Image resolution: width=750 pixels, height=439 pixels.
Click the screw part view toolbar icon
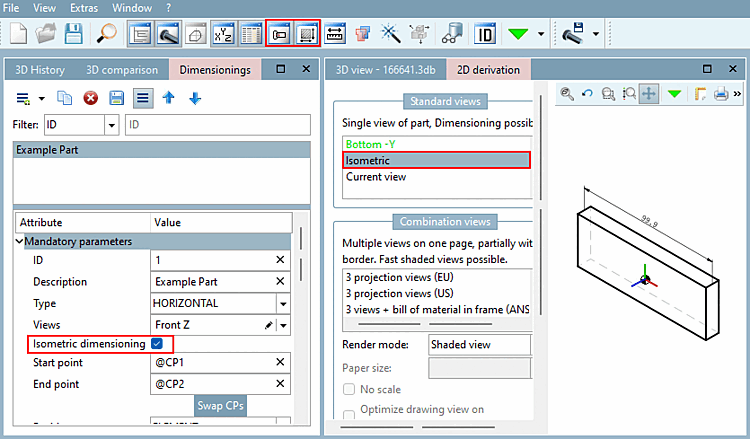point(168,34)
